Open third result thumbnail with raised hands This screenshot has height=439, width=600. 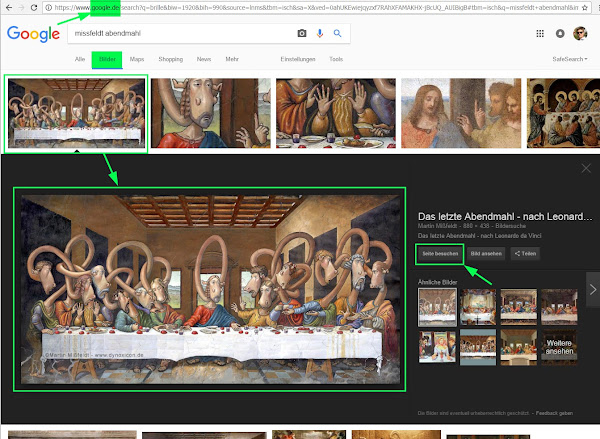tap(336, 113)
